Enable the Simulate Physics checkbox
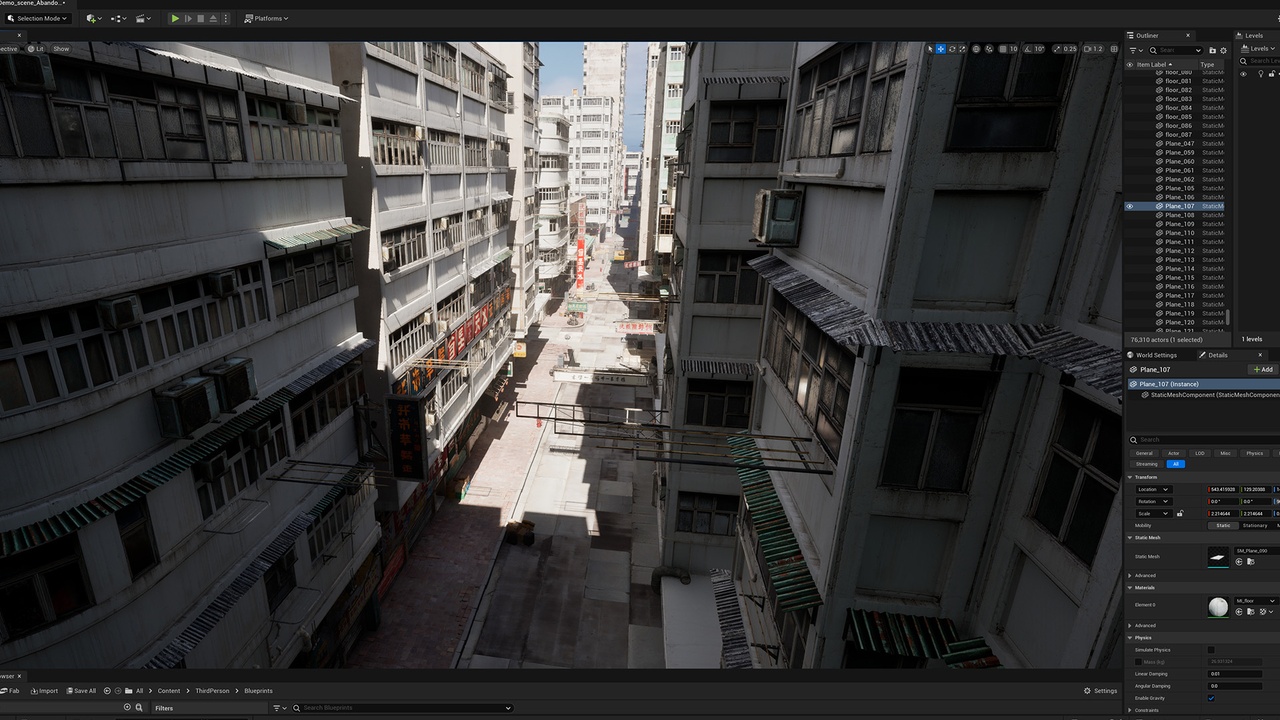The width and height of the screenshot is (1280, 720). (x=1211, y=649)
